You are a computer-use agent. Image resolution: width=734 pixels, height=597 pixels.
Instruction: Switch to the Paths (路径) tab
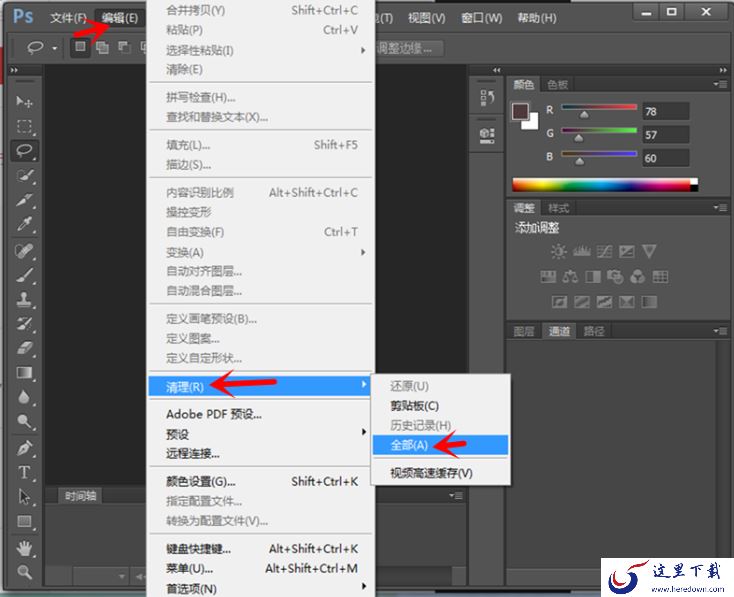click(594, 332)
